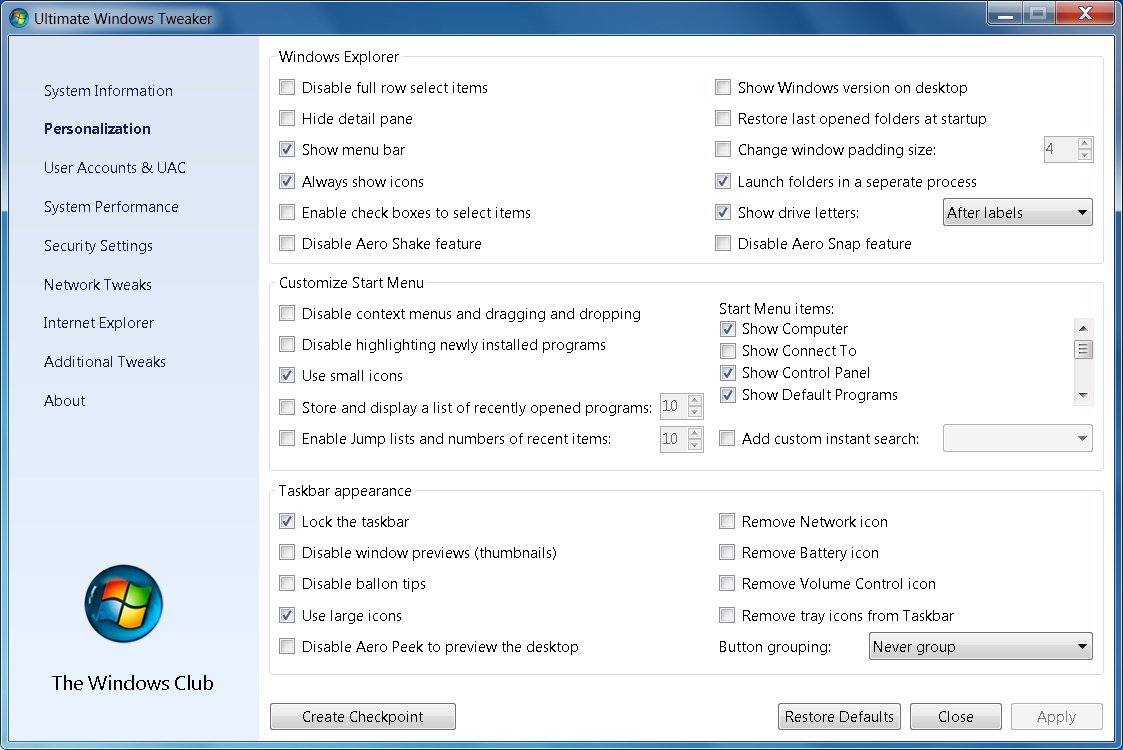Check Show Connect To item
The width and height of the screenshot is (1123, 750).
click(x=728, y=351)
